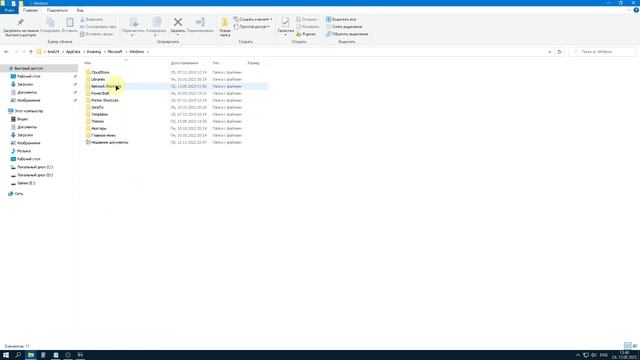Switch to details view icon in status bar
This screenshot has height=360, width=640.
[x=628, y=346]
